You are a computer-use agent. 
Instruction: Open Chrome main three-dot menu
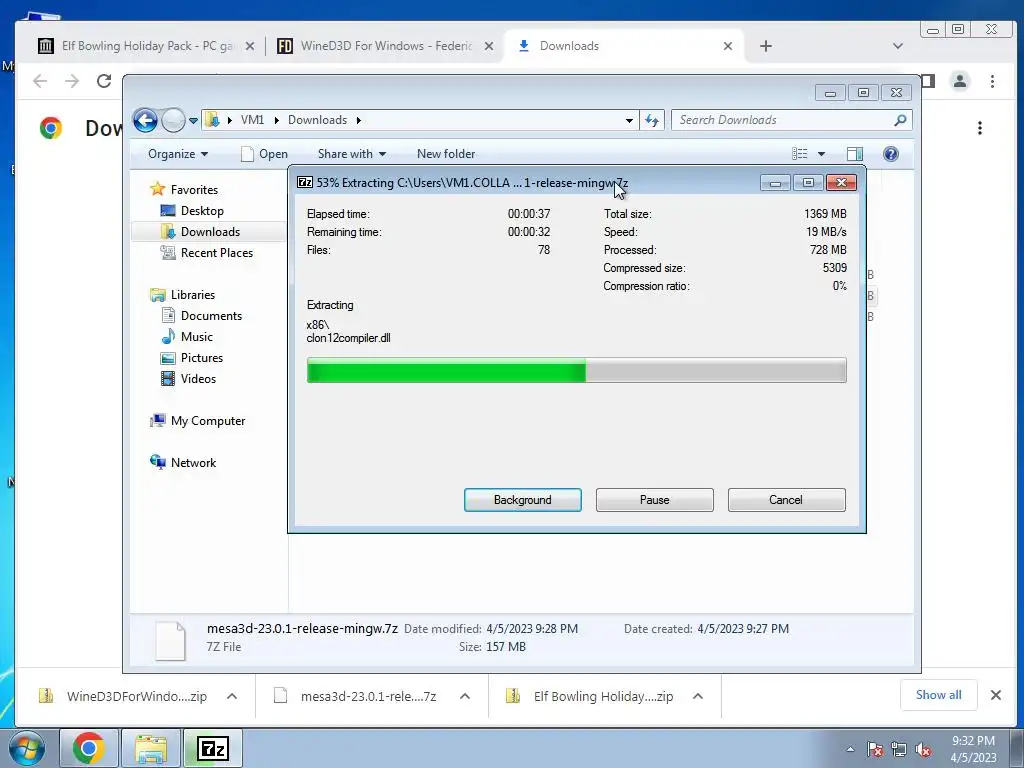(x=993, y=81)
